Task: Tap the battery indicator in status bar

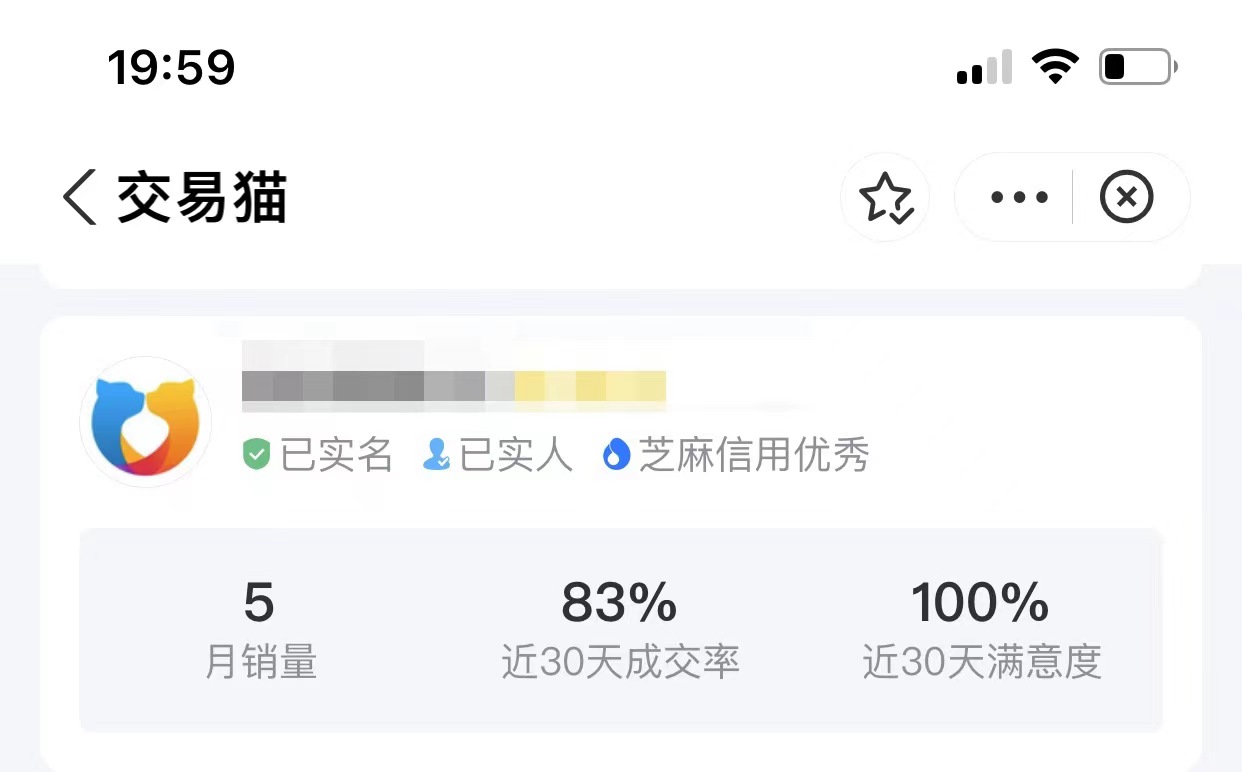Action: (x=1137, y=68)
